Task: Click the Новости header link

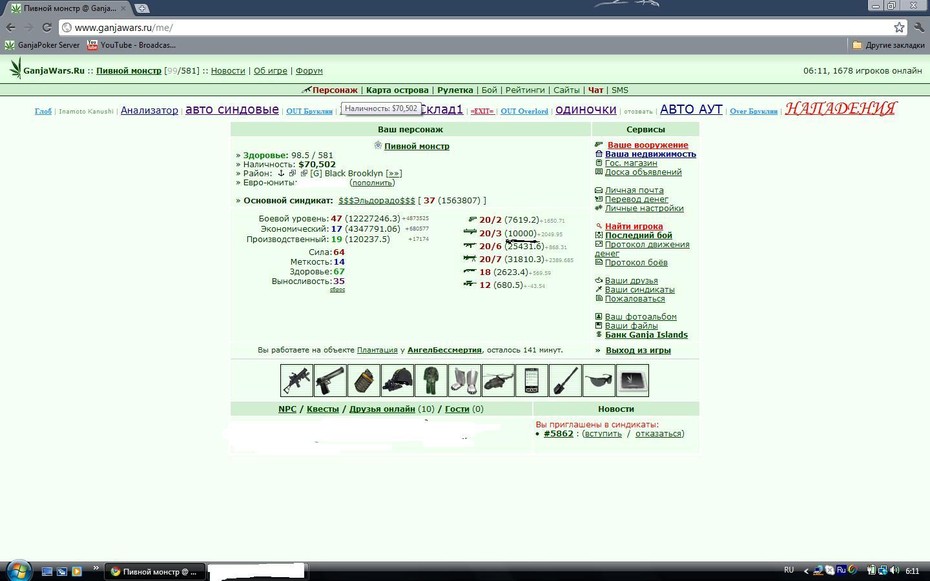Action: (228, 71)
